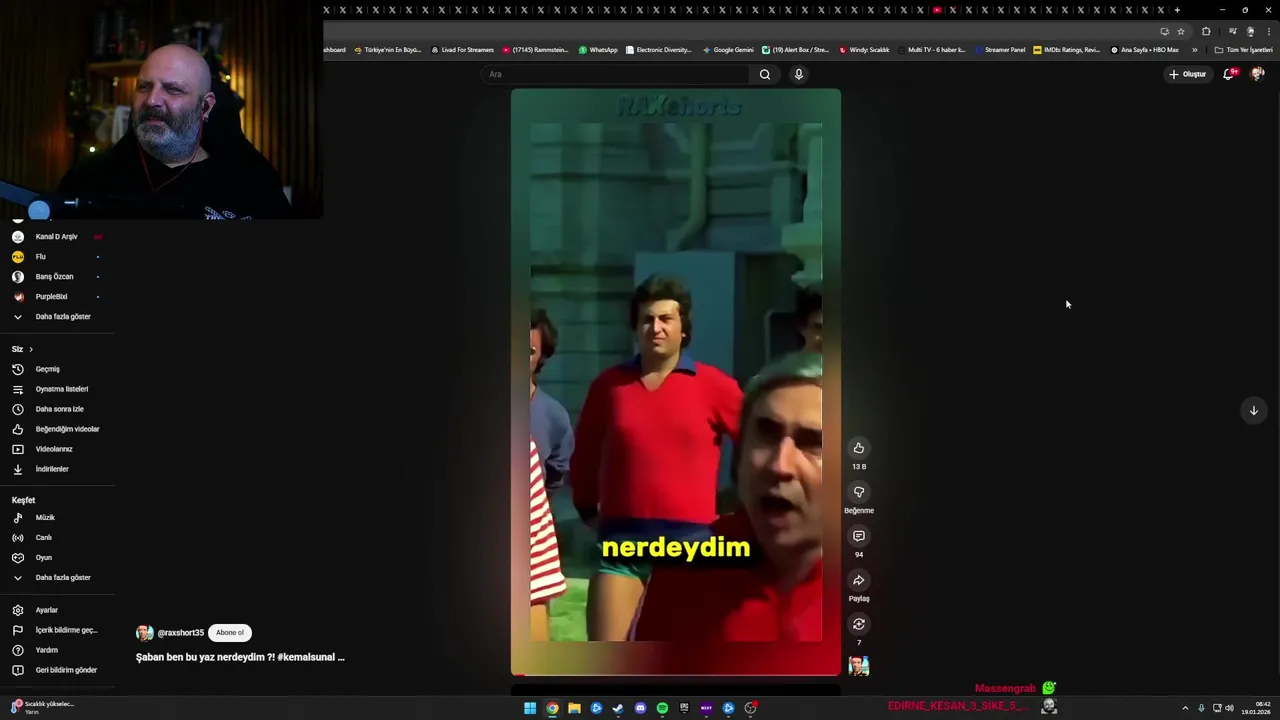Open Tüm Yer İşaretleri folder
Viewport: 1280px width, 720px height.
1243,50
